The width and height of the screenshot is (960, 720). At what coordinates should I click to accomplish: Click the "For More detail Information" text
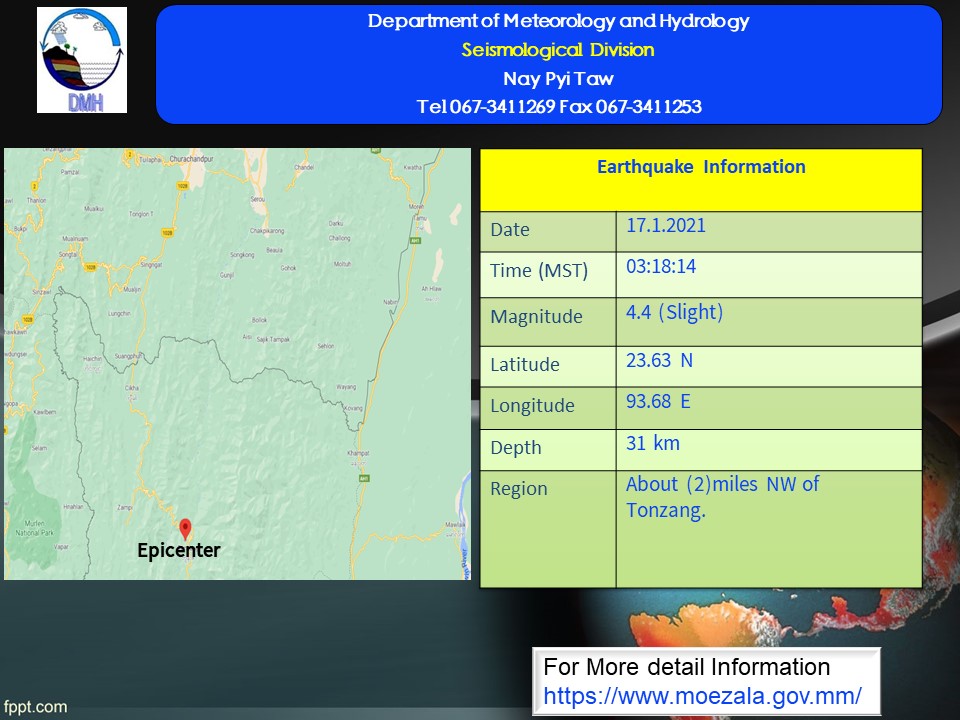coord(686,667)
